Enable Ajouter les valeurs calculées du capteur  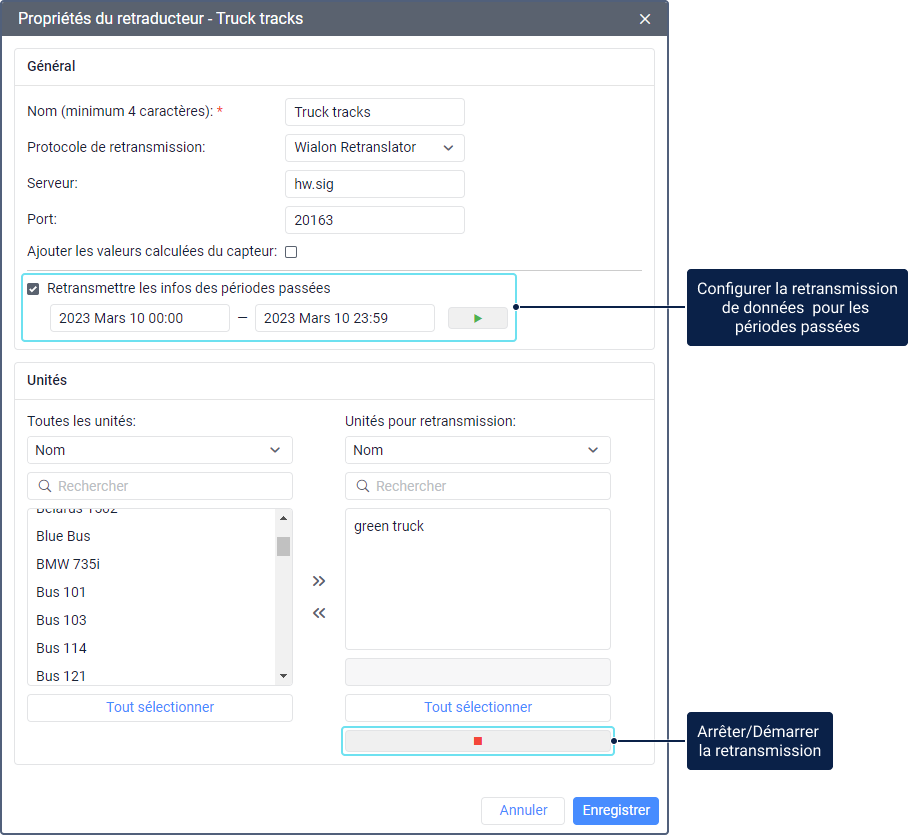(x=291, y=252)
